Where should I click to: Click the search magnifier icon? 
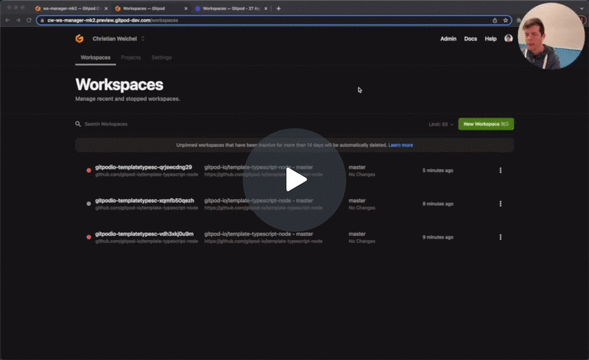tap(78, 124)
